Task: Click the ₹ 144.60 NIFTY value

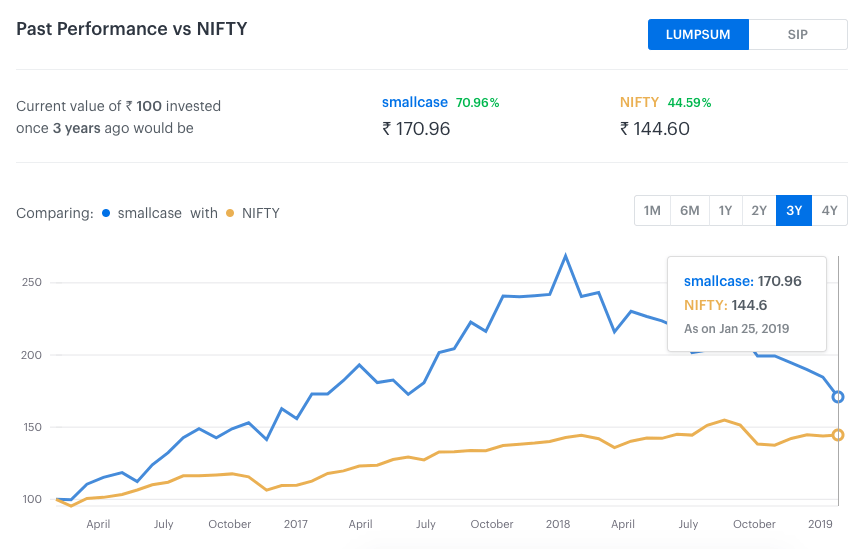Action: 655,129
